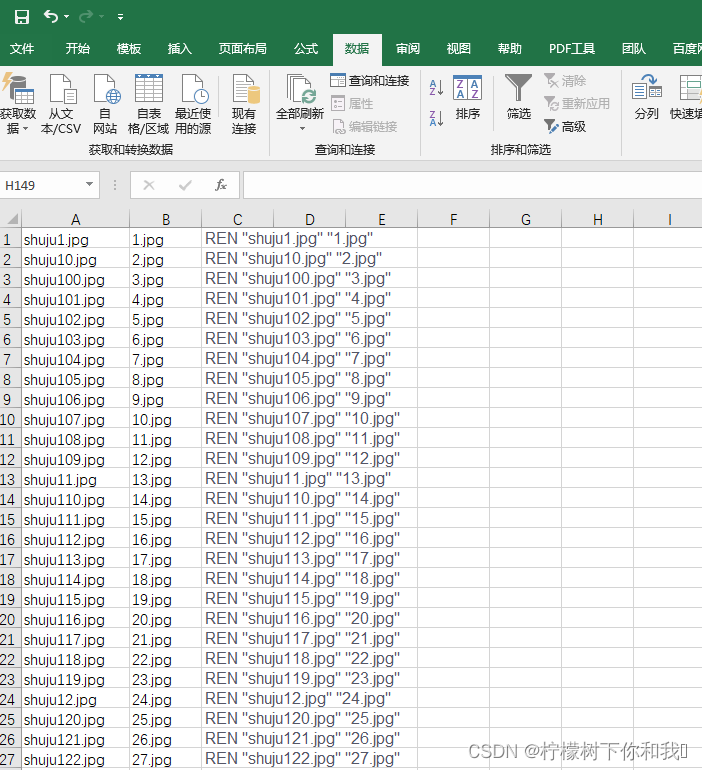Switch to the 帮助 ribbon tab
Image resolution: width=702 pixels, height=770 pixels.
pos(509,49)
